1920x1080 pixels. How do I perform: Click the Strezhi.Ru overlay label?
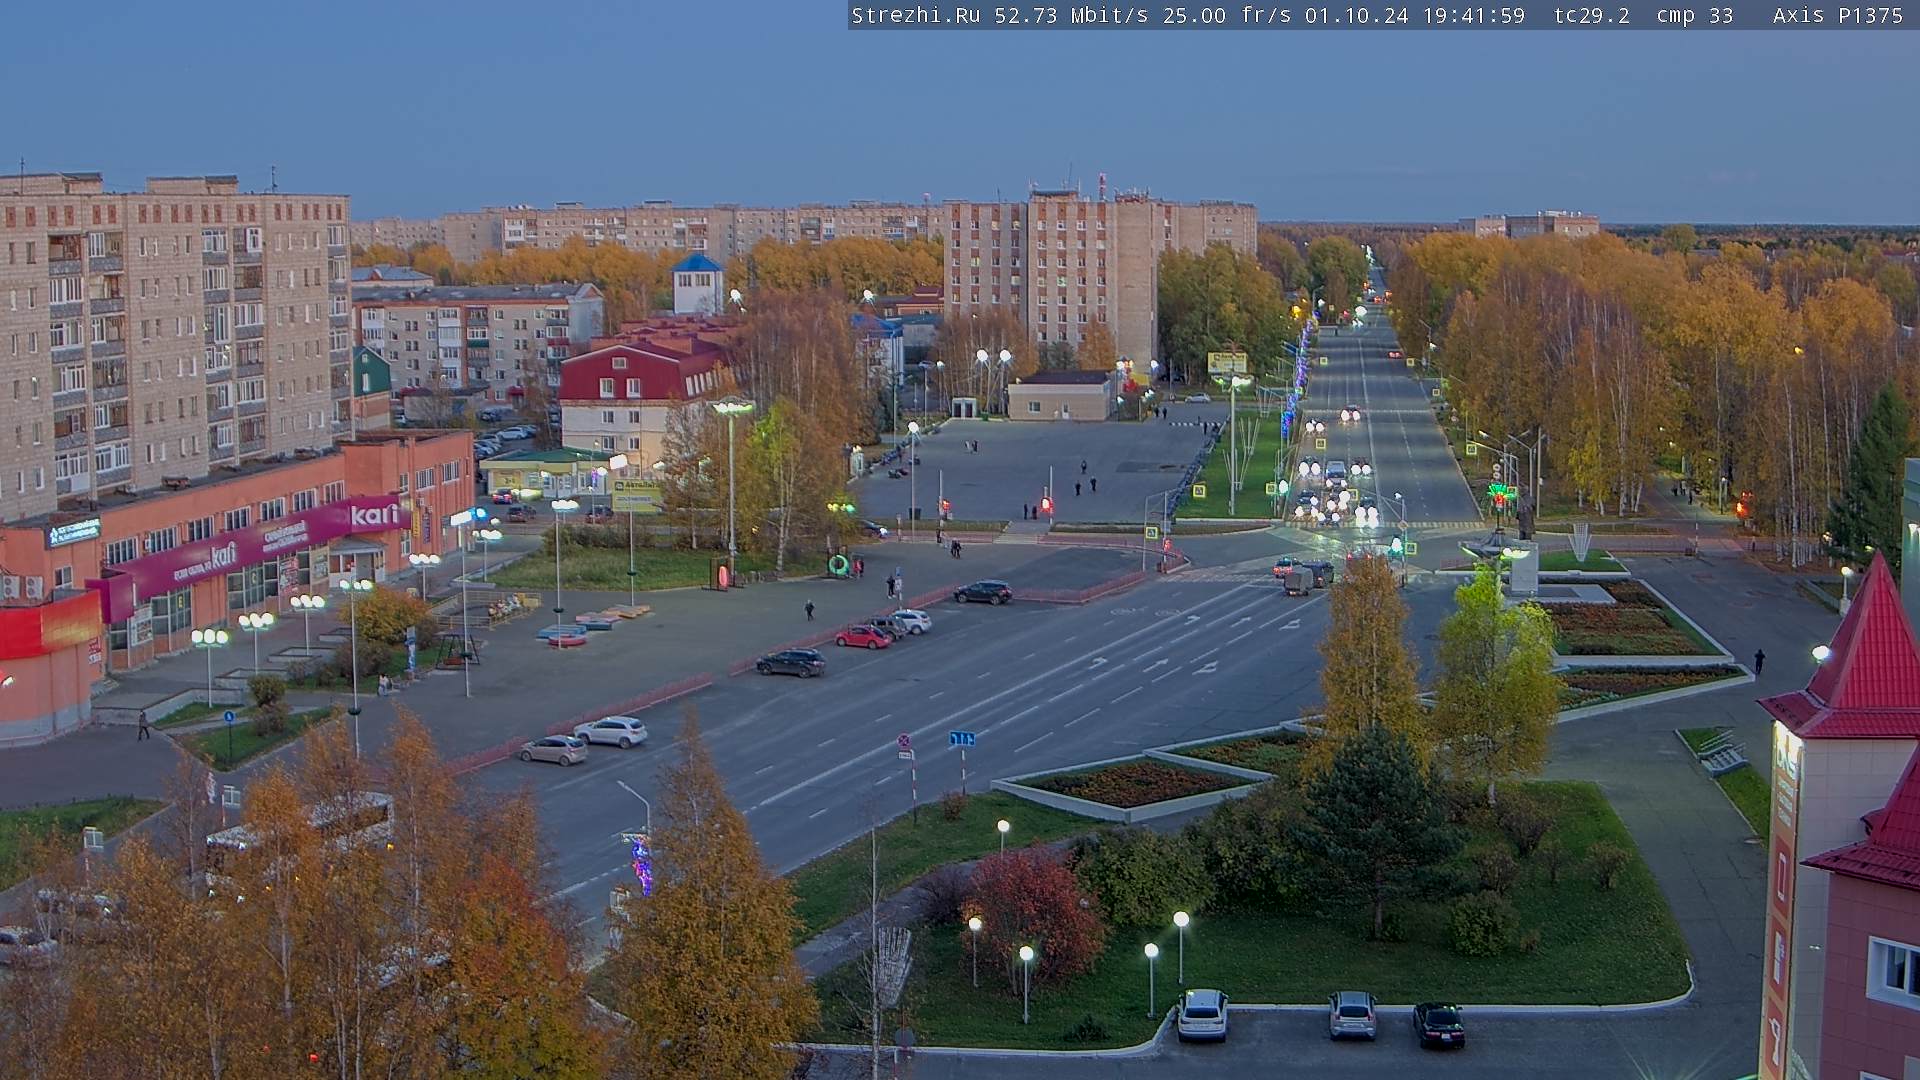[915, 15]
